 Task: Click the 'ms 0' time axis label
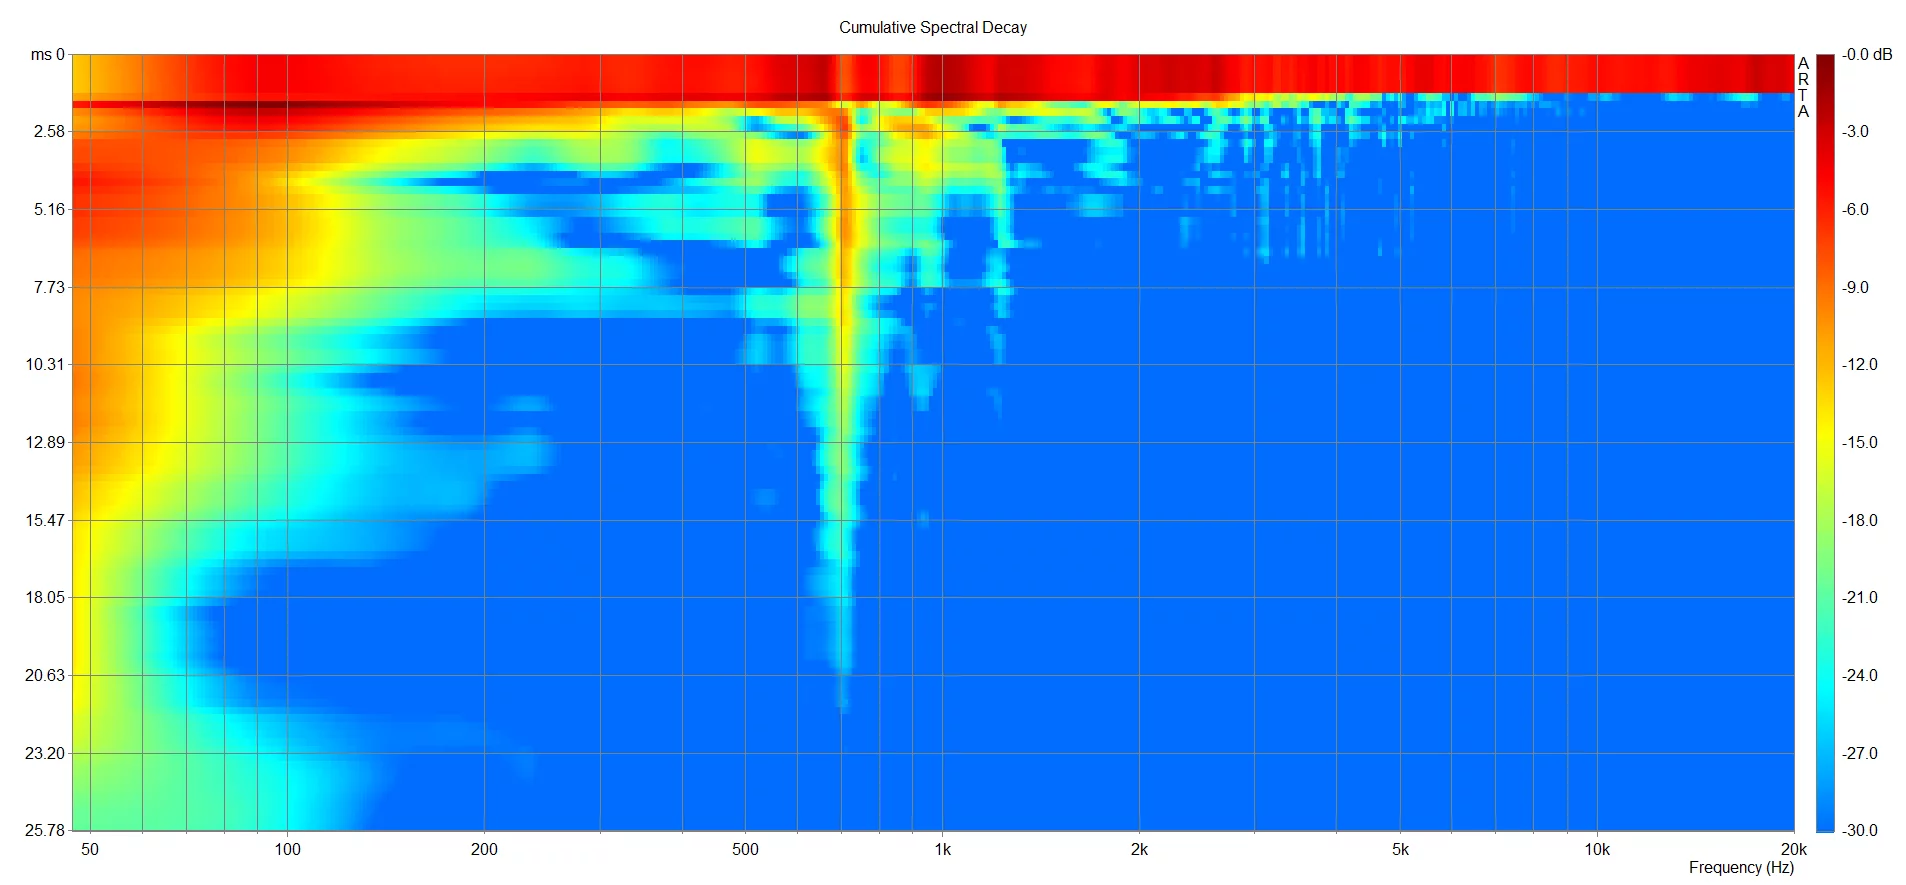[x=47, y=54]
